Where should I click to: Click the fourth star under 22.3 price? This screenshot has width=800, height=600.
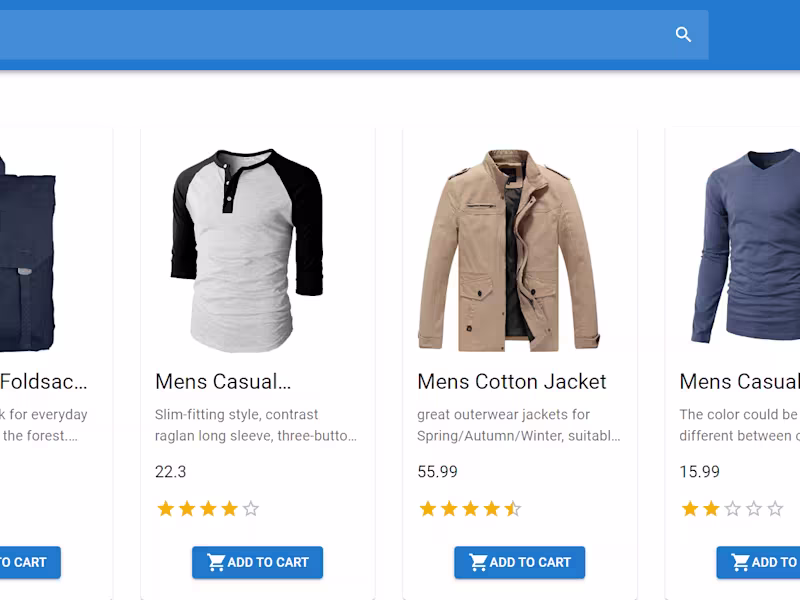[230, 509]
